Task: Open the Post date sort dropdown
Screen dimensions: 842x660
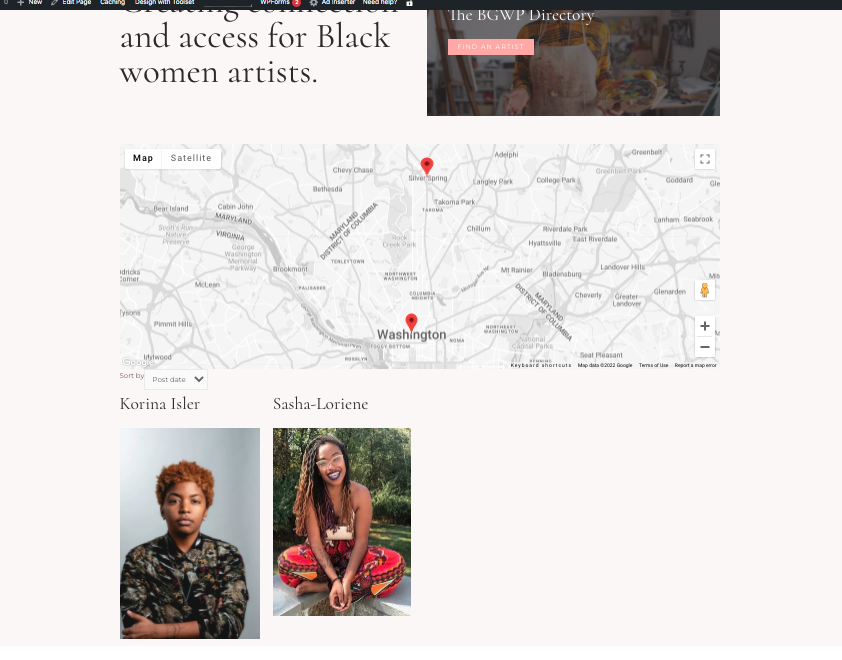Action: pyautogui.click(x=176, y=379)
